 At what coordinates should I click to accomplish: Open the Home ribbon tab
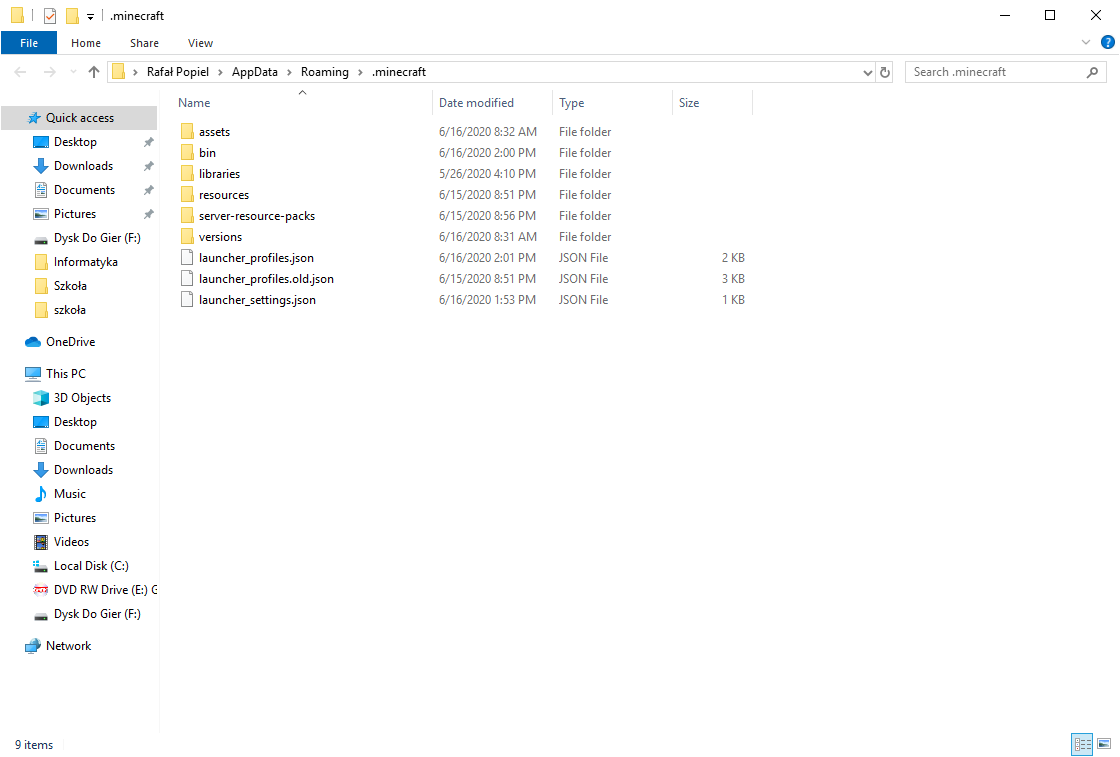[86, 43]
